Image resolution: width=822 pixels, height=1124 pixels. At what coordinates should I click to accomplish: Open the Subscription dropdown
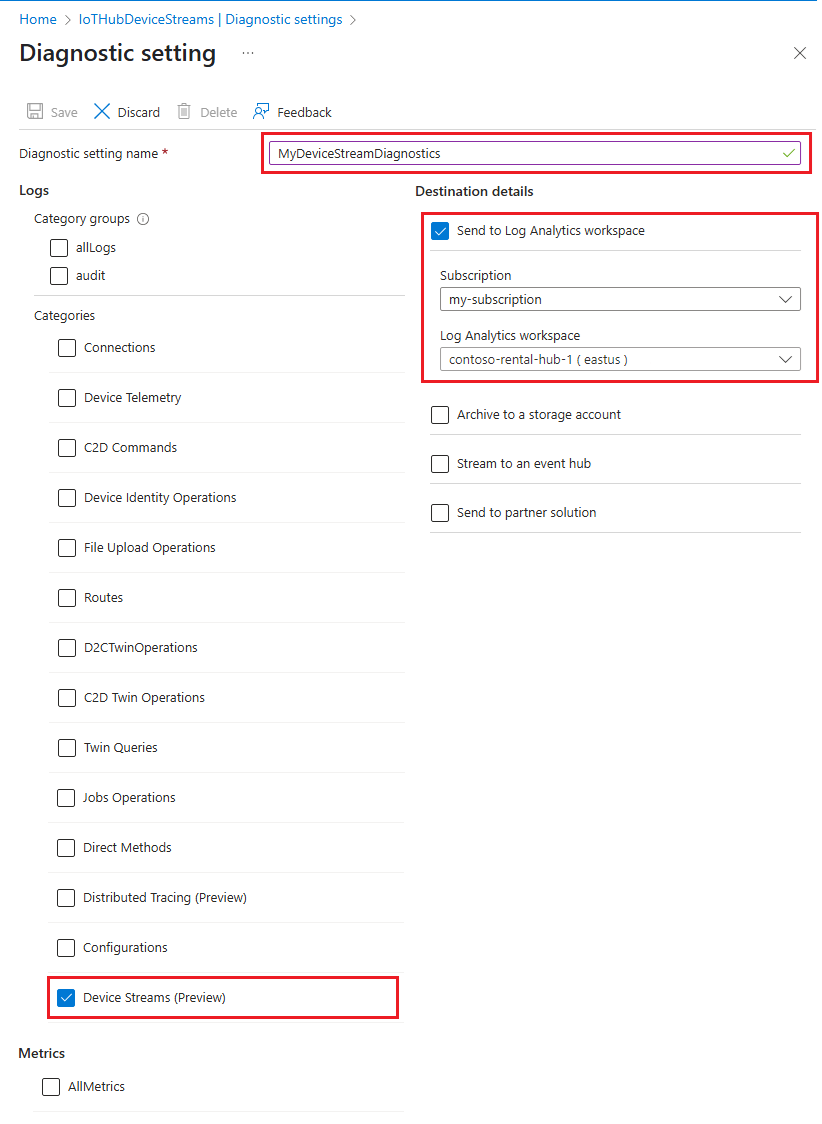pyautogui.click(x=620, y=299)
